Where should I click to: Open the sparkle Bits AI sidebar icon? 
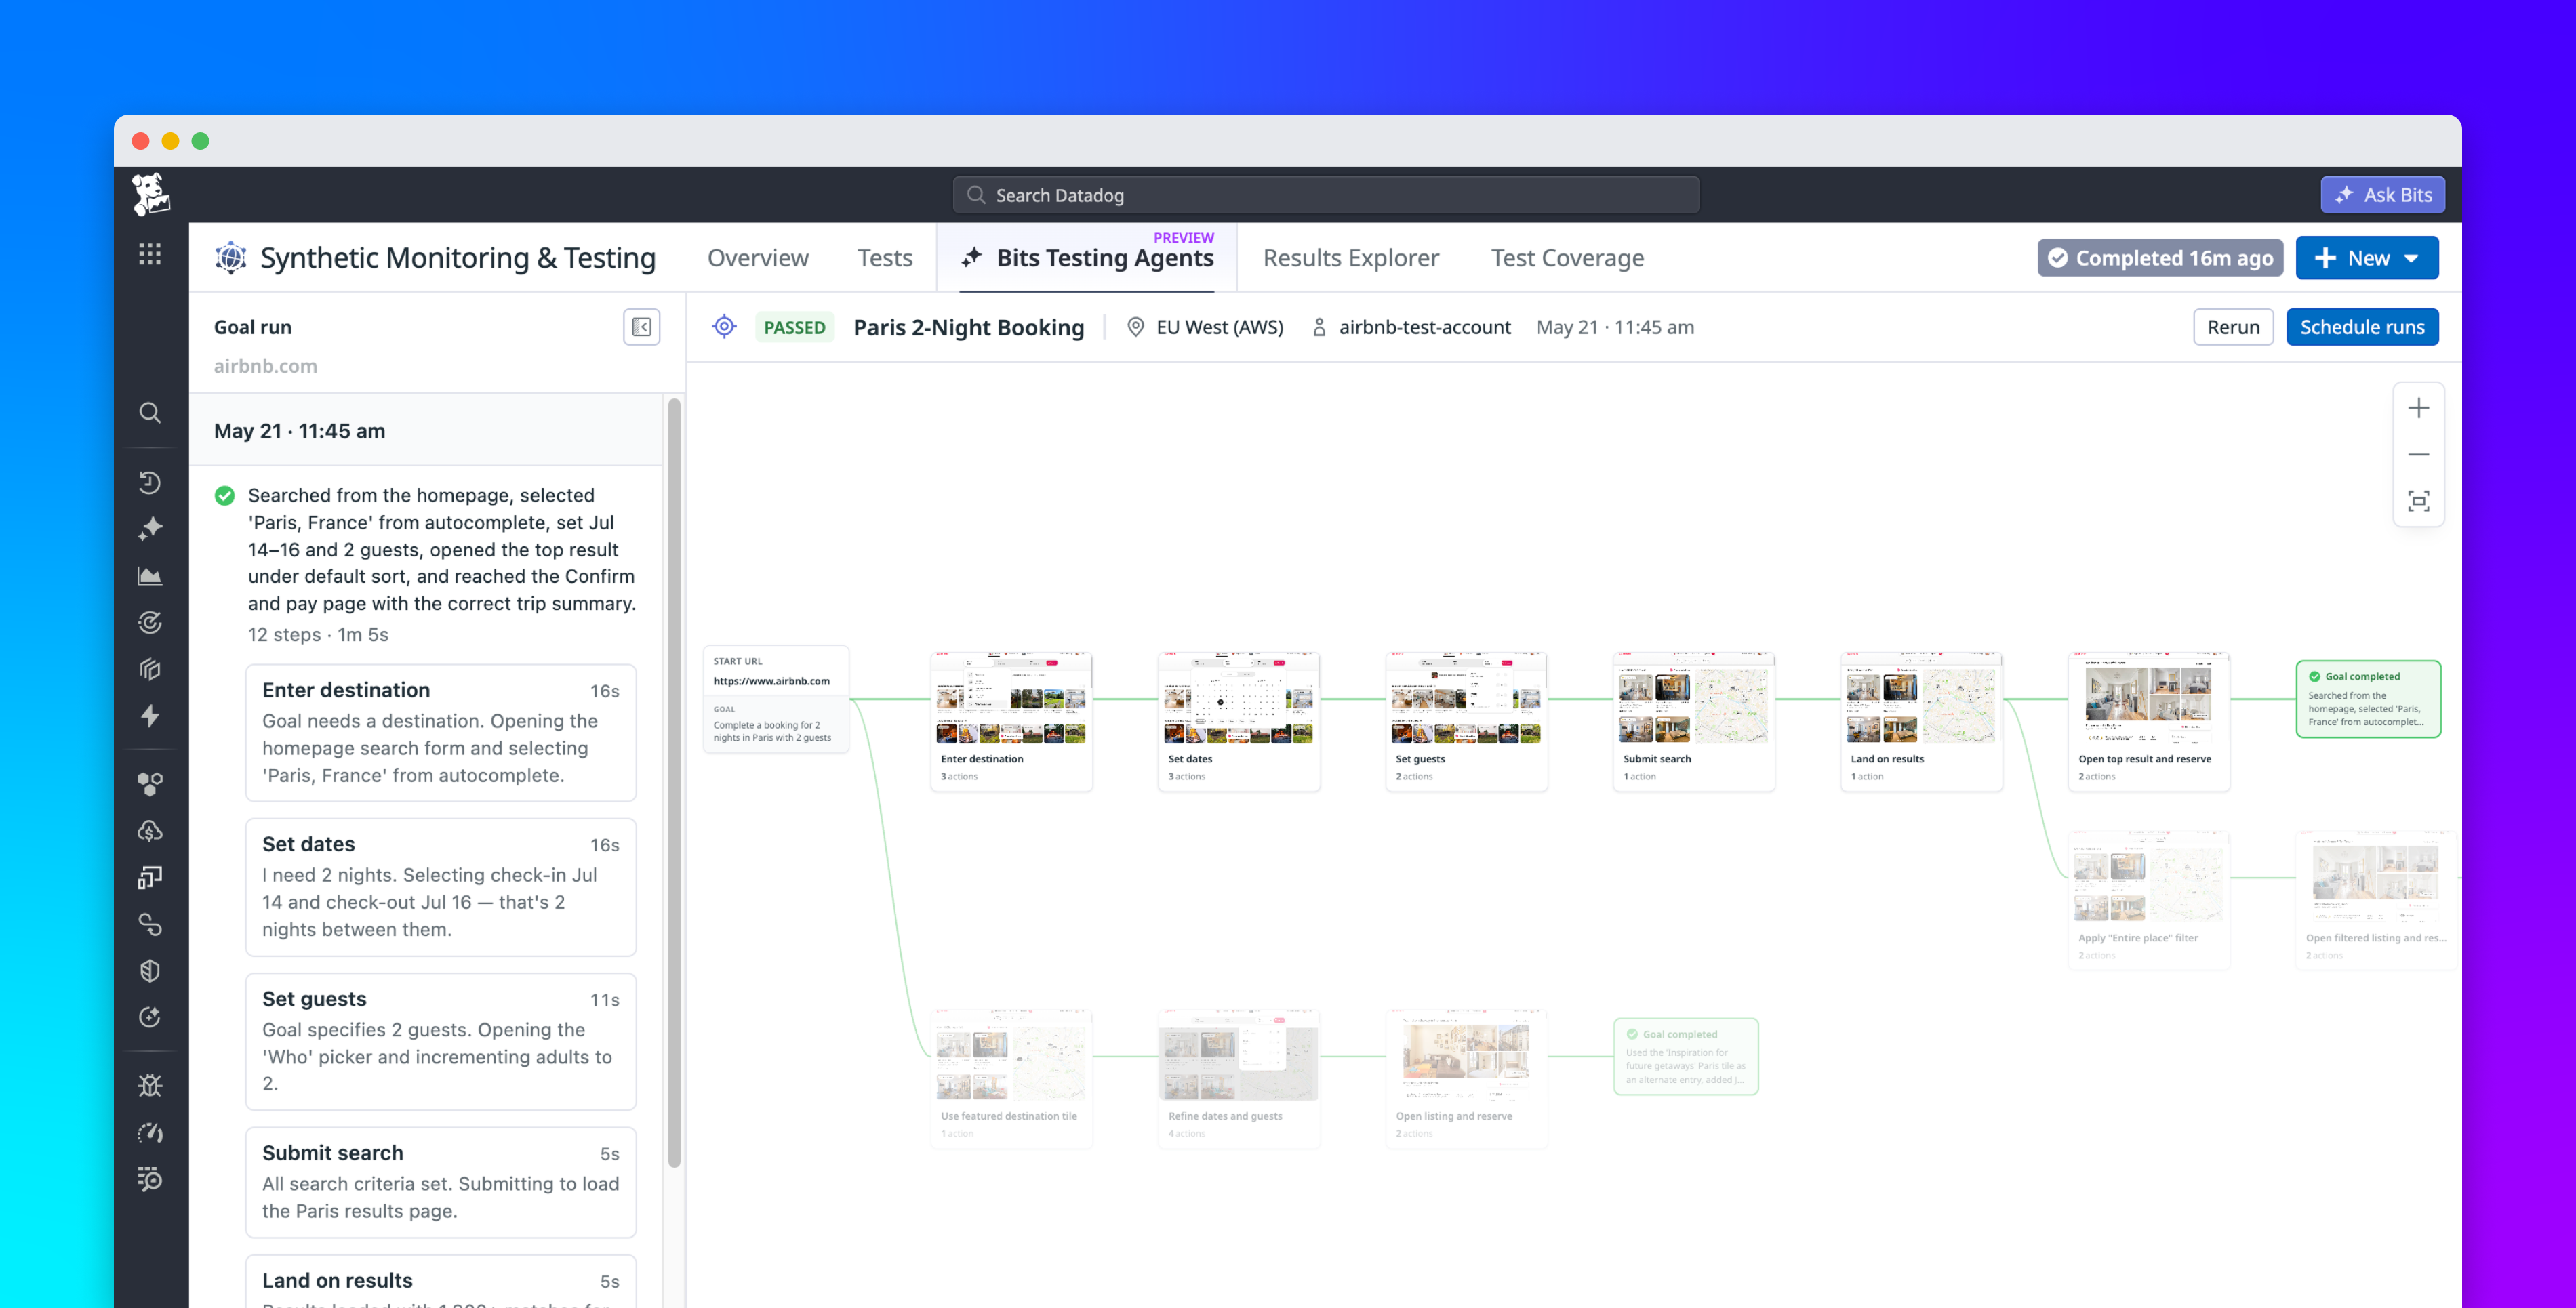[x=150, y=529]
